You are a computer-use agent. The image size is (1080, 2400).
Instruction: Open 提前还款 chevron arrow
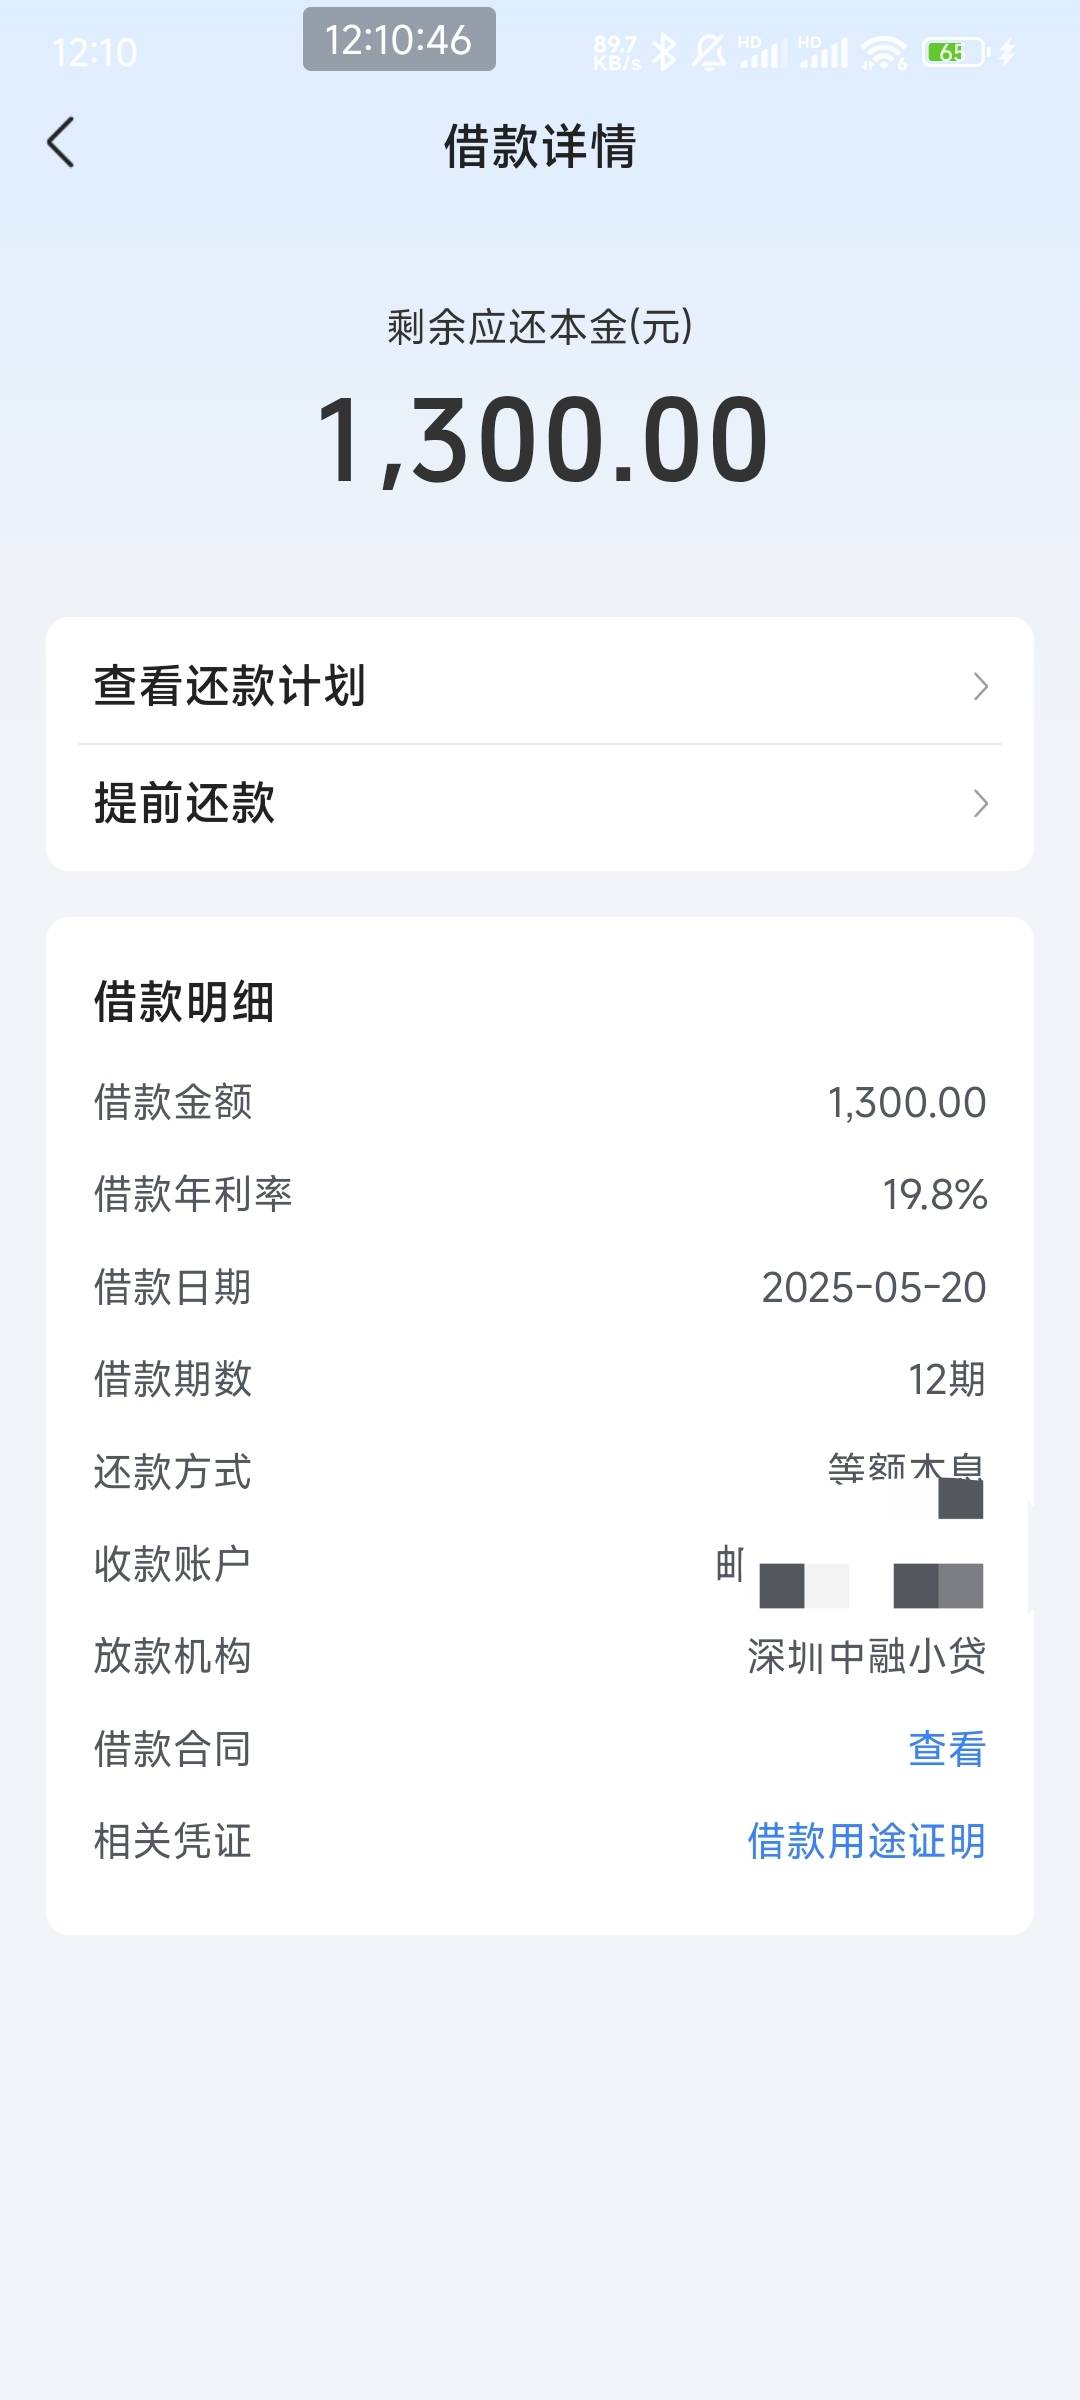(x=981, y=804)
